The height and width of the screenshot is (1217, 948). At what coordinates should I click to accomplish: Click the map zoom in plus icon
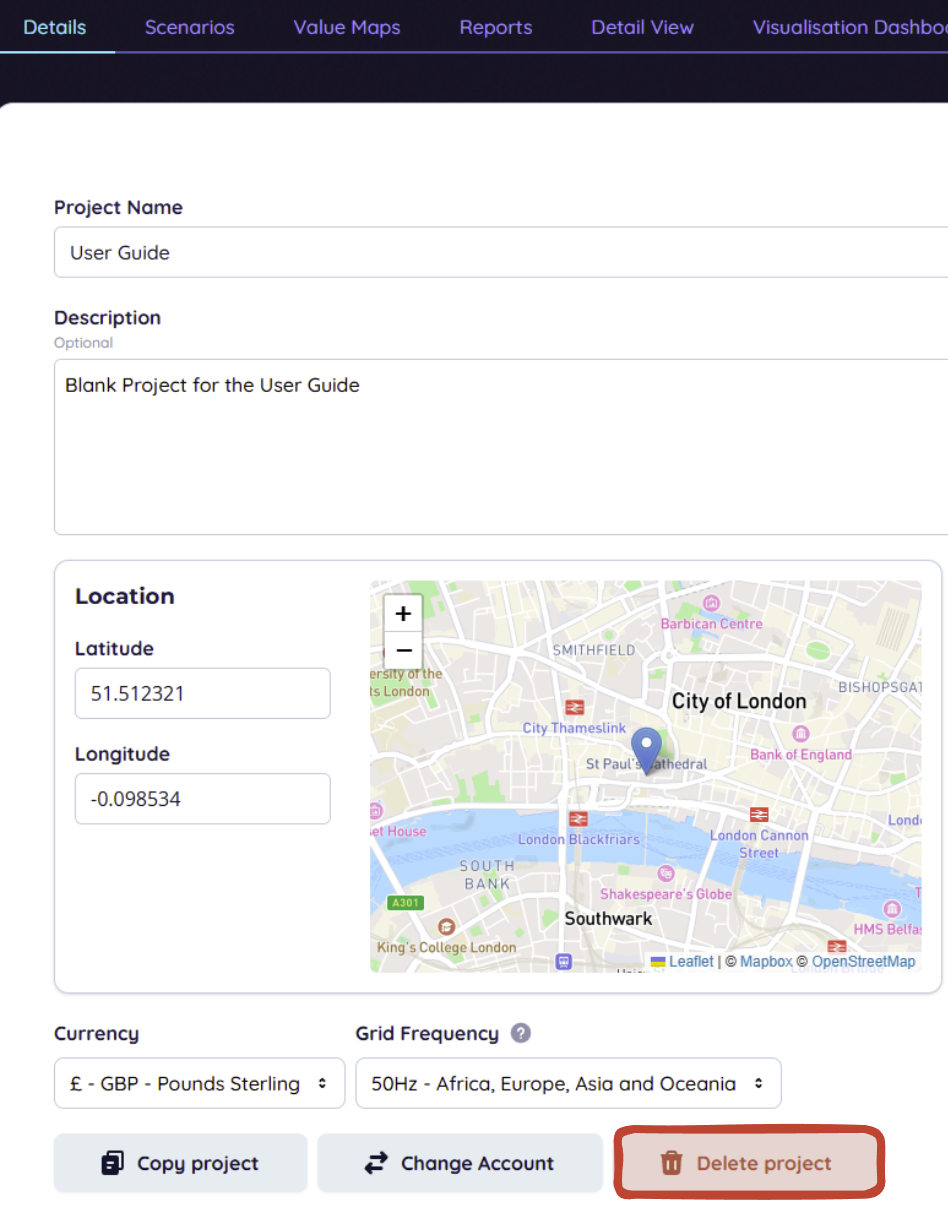403,613
